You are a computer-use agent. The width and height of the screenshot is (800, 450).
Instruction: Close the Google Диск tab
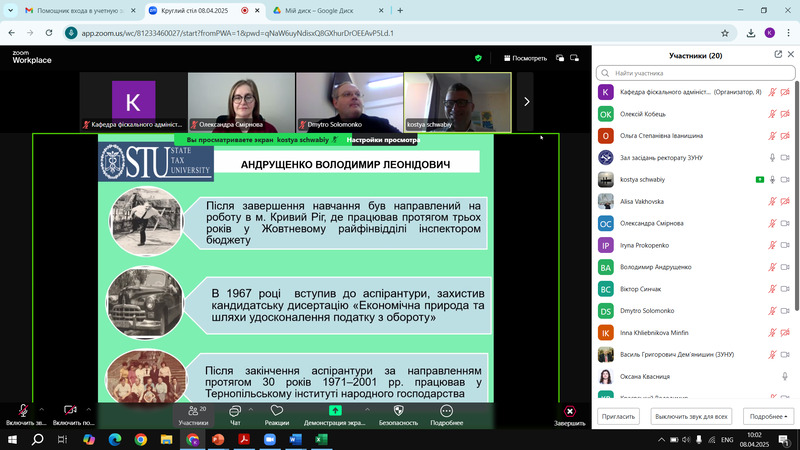tap(381, 10)
